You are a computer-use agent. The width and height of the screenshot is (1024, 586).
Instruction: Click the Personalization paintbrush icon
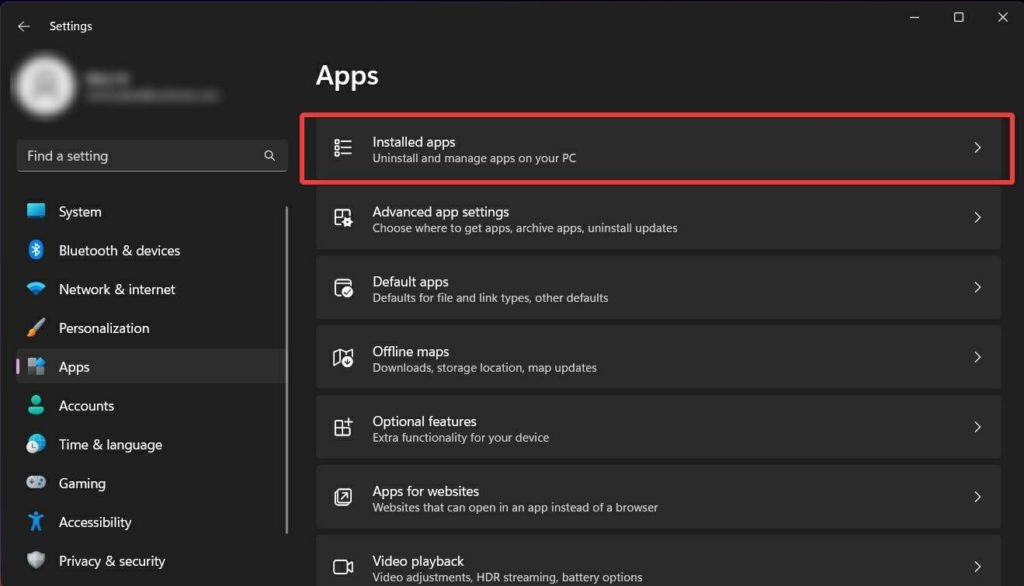tap(36, 327)
